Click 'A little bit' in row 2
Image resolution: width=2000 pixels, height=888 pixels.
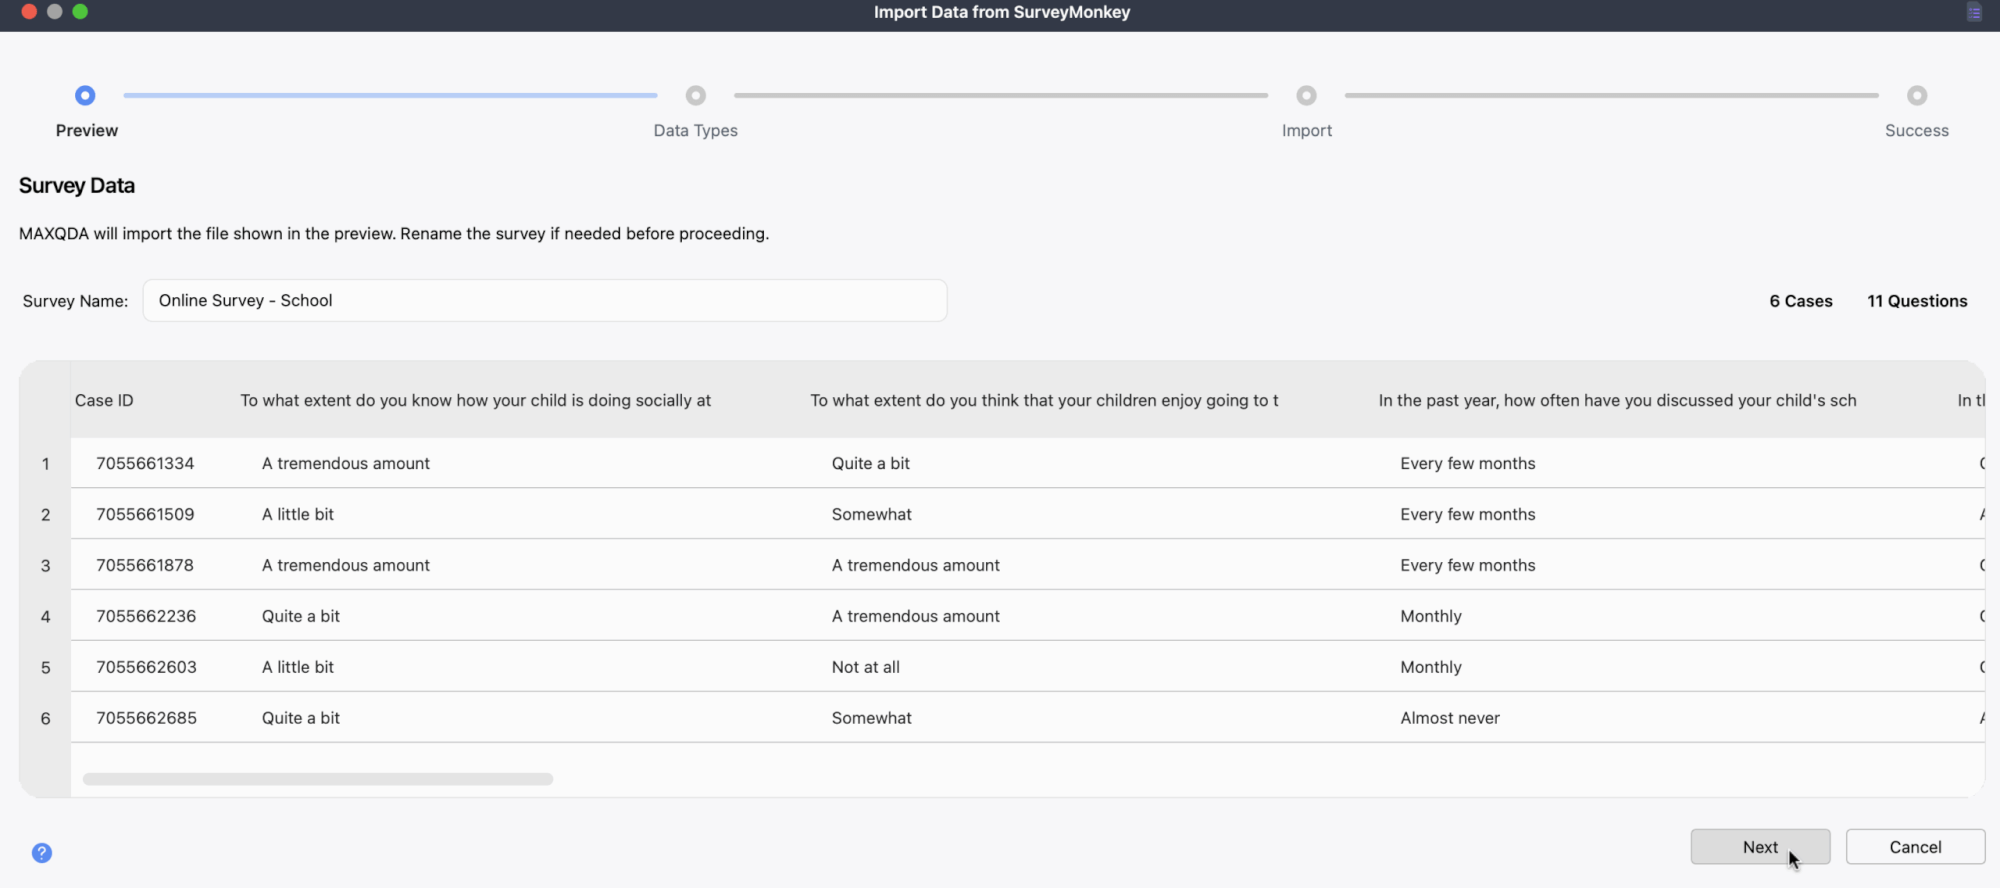coord(298,514)
